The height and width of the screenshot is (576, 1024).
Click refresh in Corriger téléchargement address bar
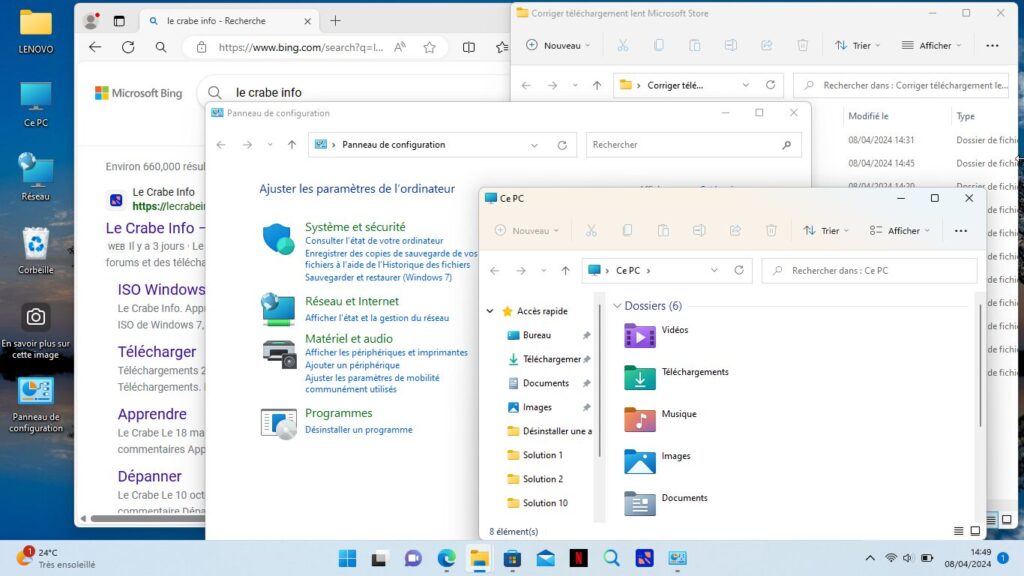771,85
